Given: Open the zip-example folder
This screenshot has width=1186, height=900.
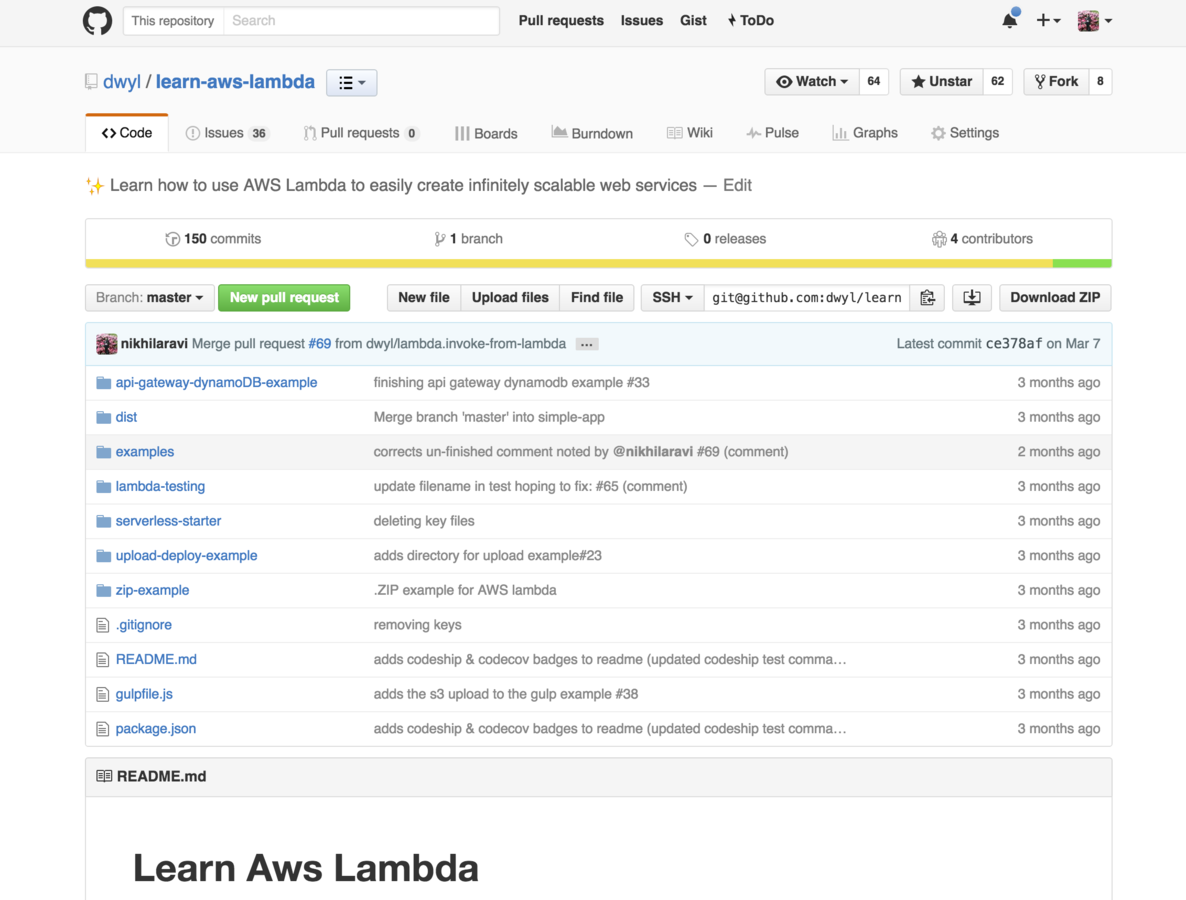Looking at the screenshot, I should pos(153,591).
